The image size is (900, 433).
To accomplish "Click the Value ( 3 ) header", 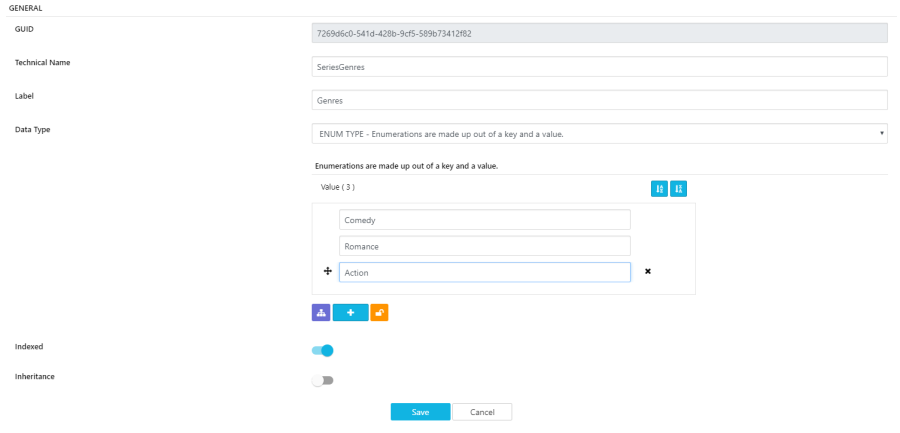I will click(337, 187).
